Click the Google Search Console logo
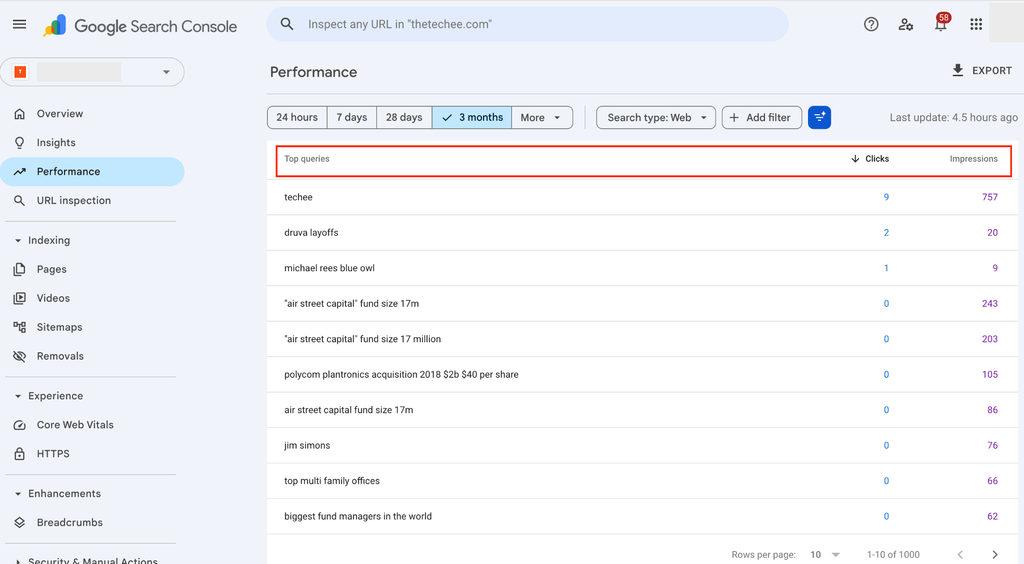Viewport: 1024px width, 564px height. [x=140, y=26]
